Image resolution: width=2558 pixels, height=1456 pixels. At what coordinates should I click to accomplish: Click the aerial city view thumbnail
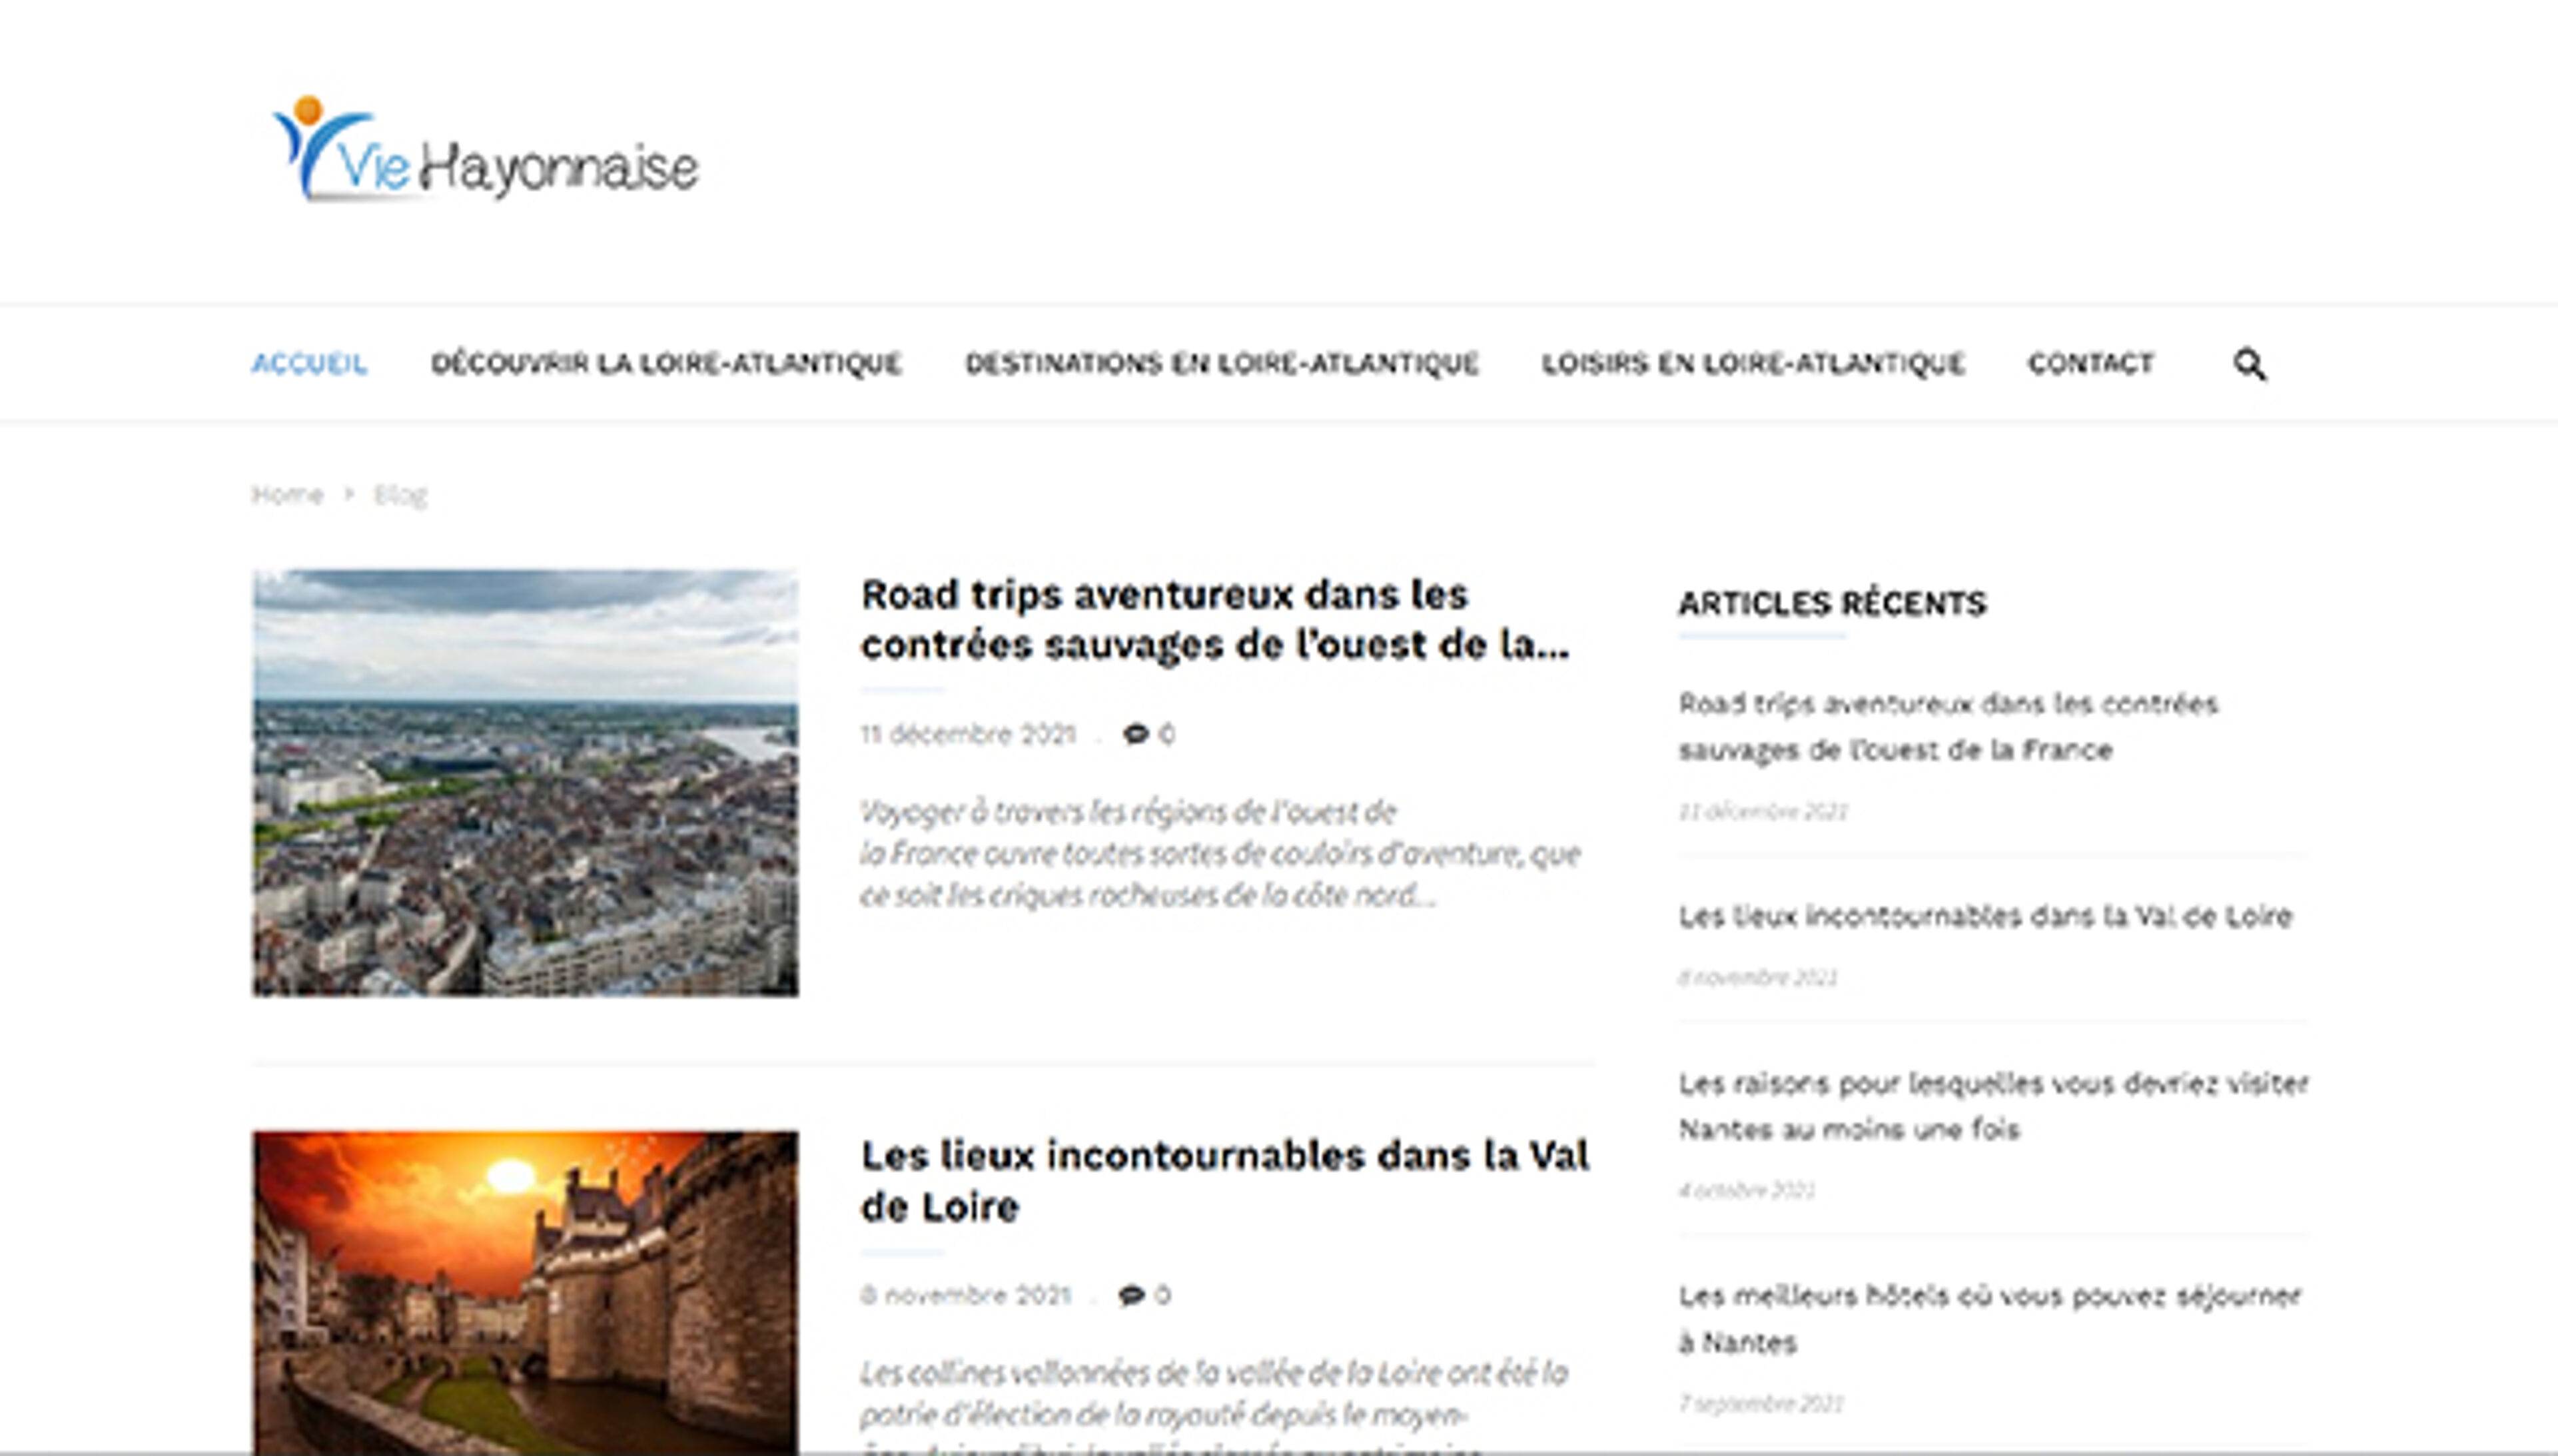(x=525, y=783)
